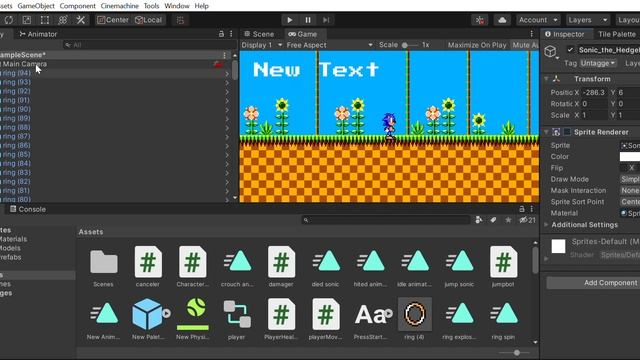Viewport: 640px width, 360px height.
Task: Select the damager script asset
Action: [x=281, y=267]
